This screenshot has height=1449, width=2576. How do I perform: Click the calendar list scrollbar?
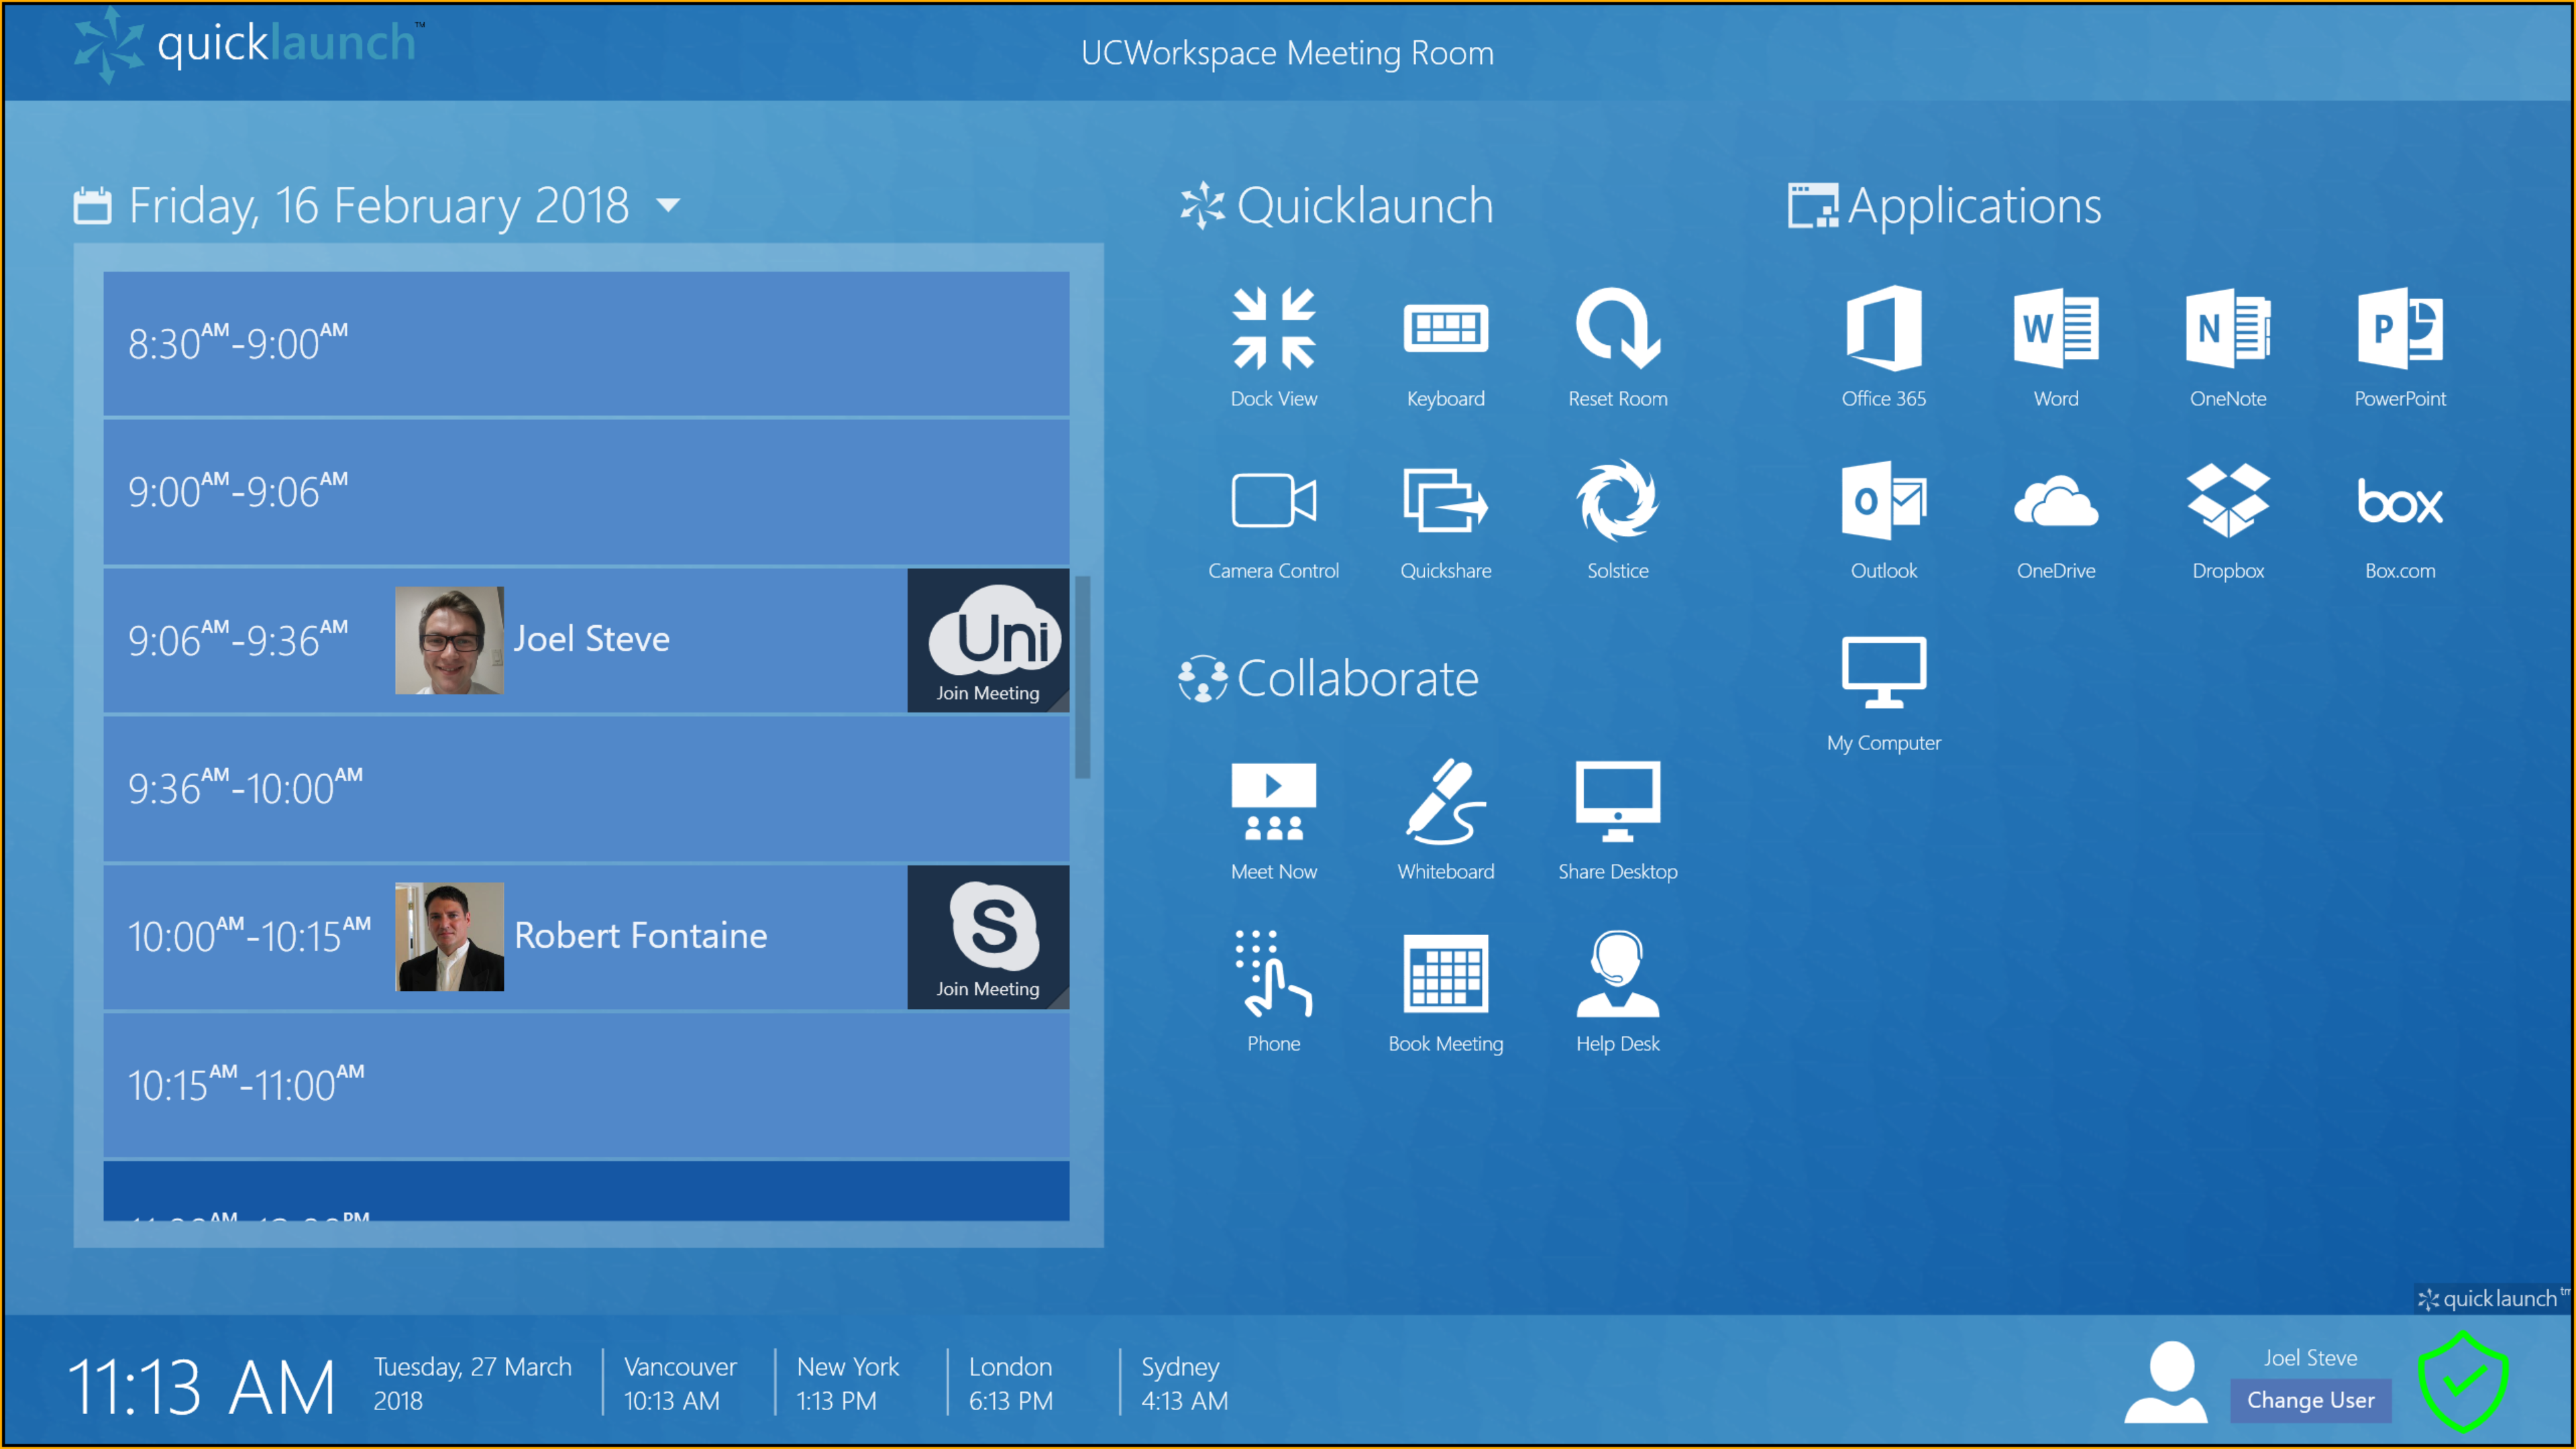pos(1082,676)
